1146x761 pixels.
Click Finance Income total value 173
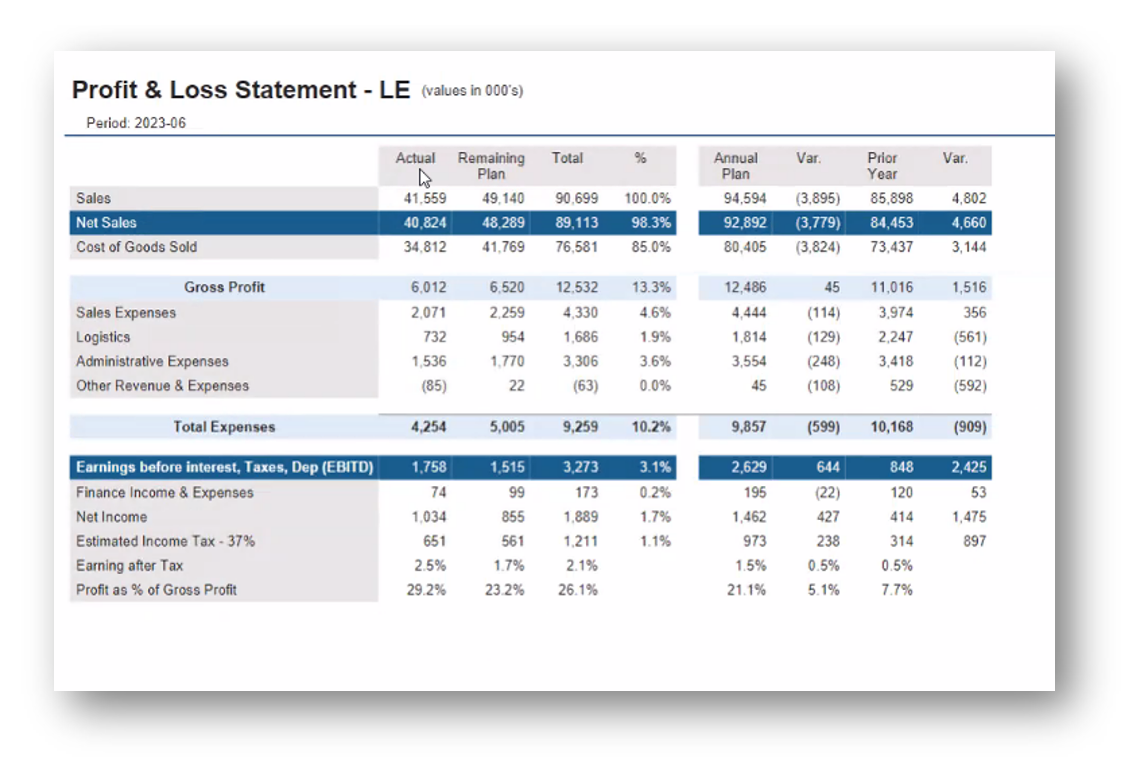586,493
